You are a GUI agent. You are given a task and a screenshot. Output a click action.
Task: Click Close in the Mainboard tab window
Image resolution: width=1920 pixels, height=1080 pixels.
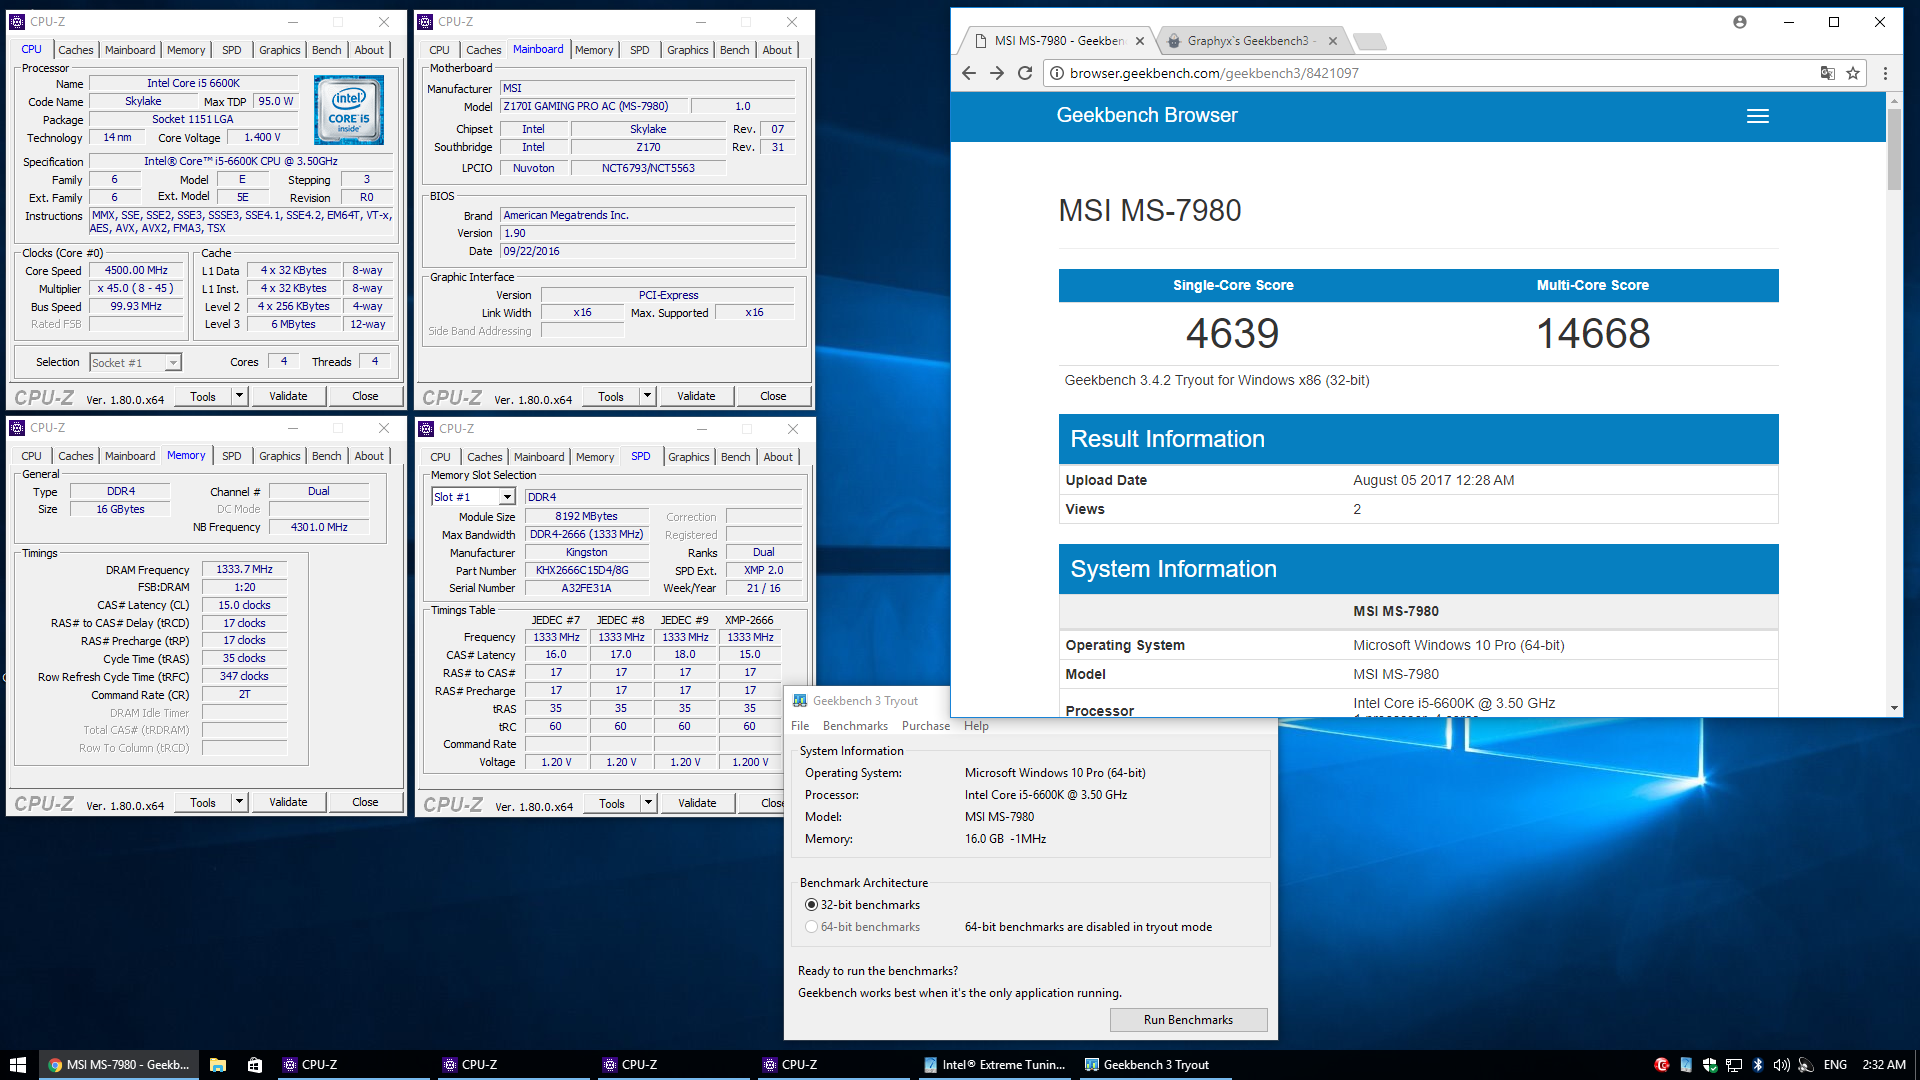[x=773, y=396]
